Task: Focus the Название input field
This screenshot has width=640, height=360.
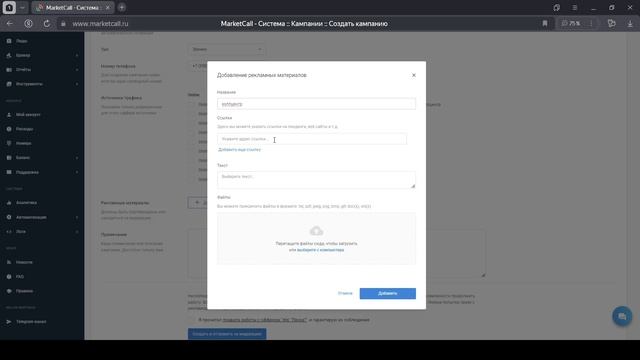Action: tap(316, 104)
